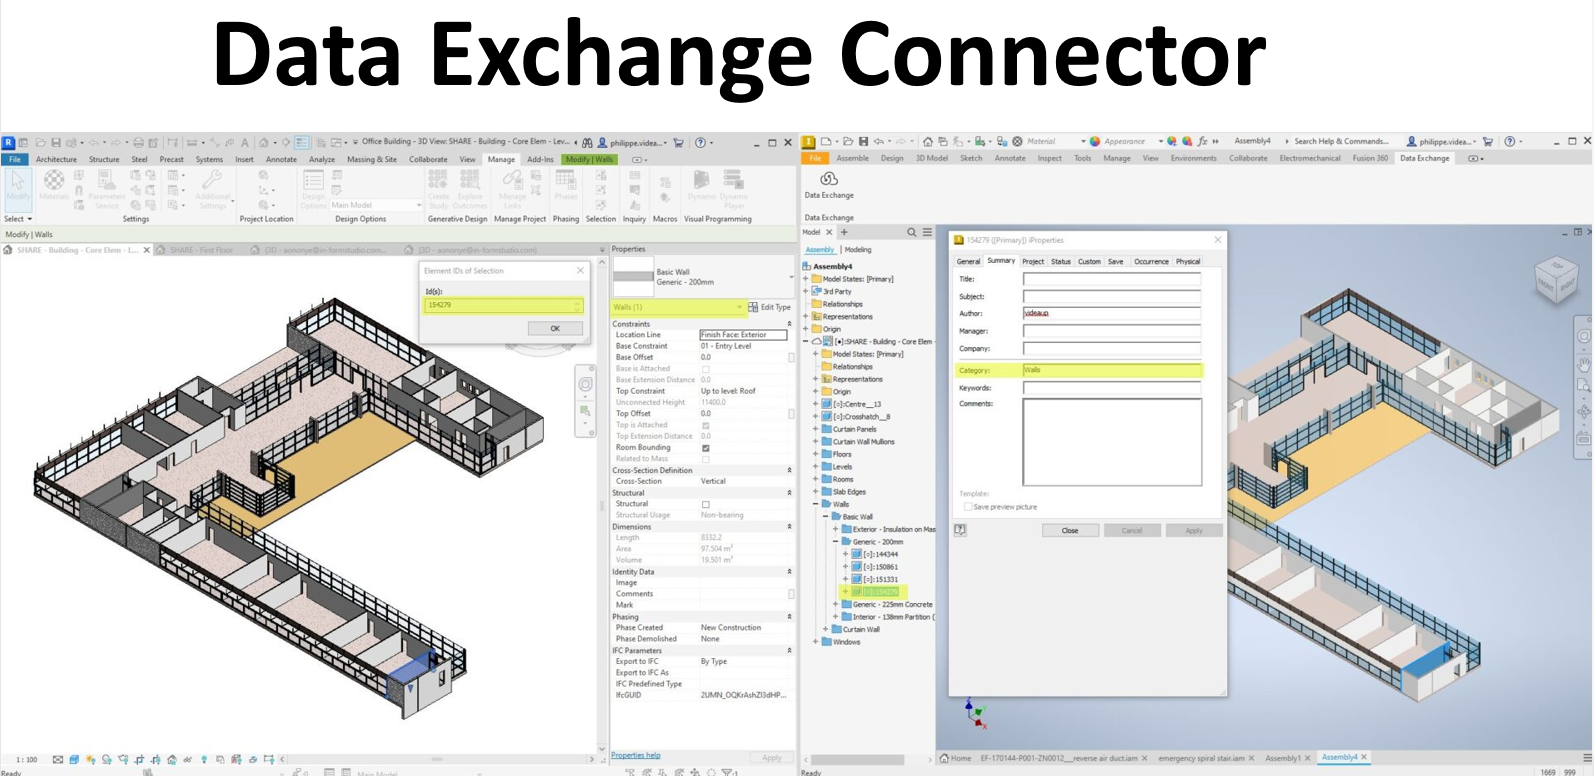This screenshot has width=1594, height=776.
Task: Click the Title input field
Action: pyautogui.click(x=1111, y=279)
